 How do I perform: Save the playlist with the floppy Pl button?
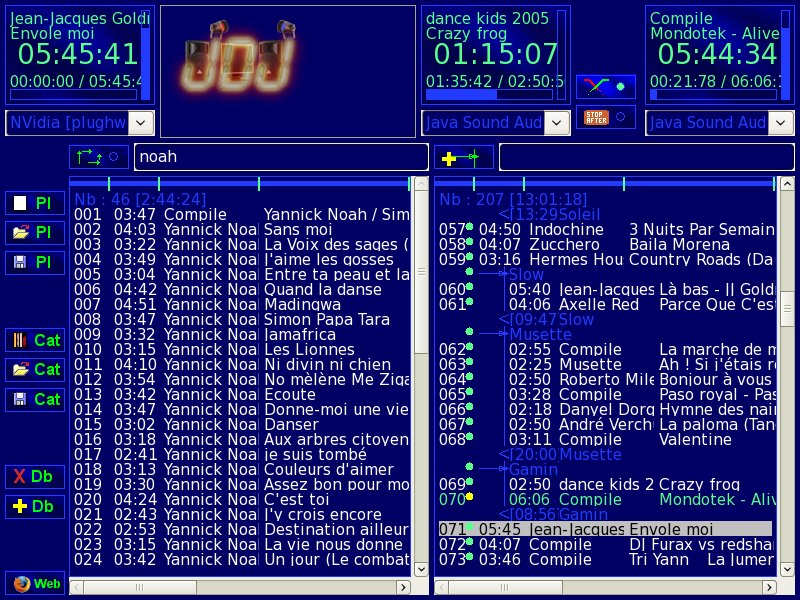(x=35, y=263)
